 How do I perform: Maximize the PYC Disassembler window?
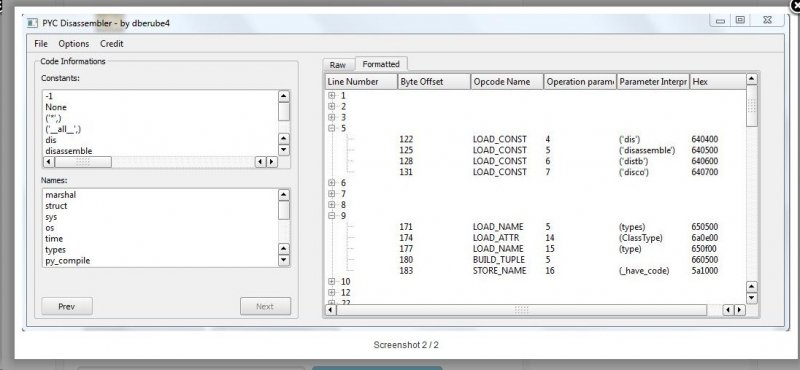point(740,20)
